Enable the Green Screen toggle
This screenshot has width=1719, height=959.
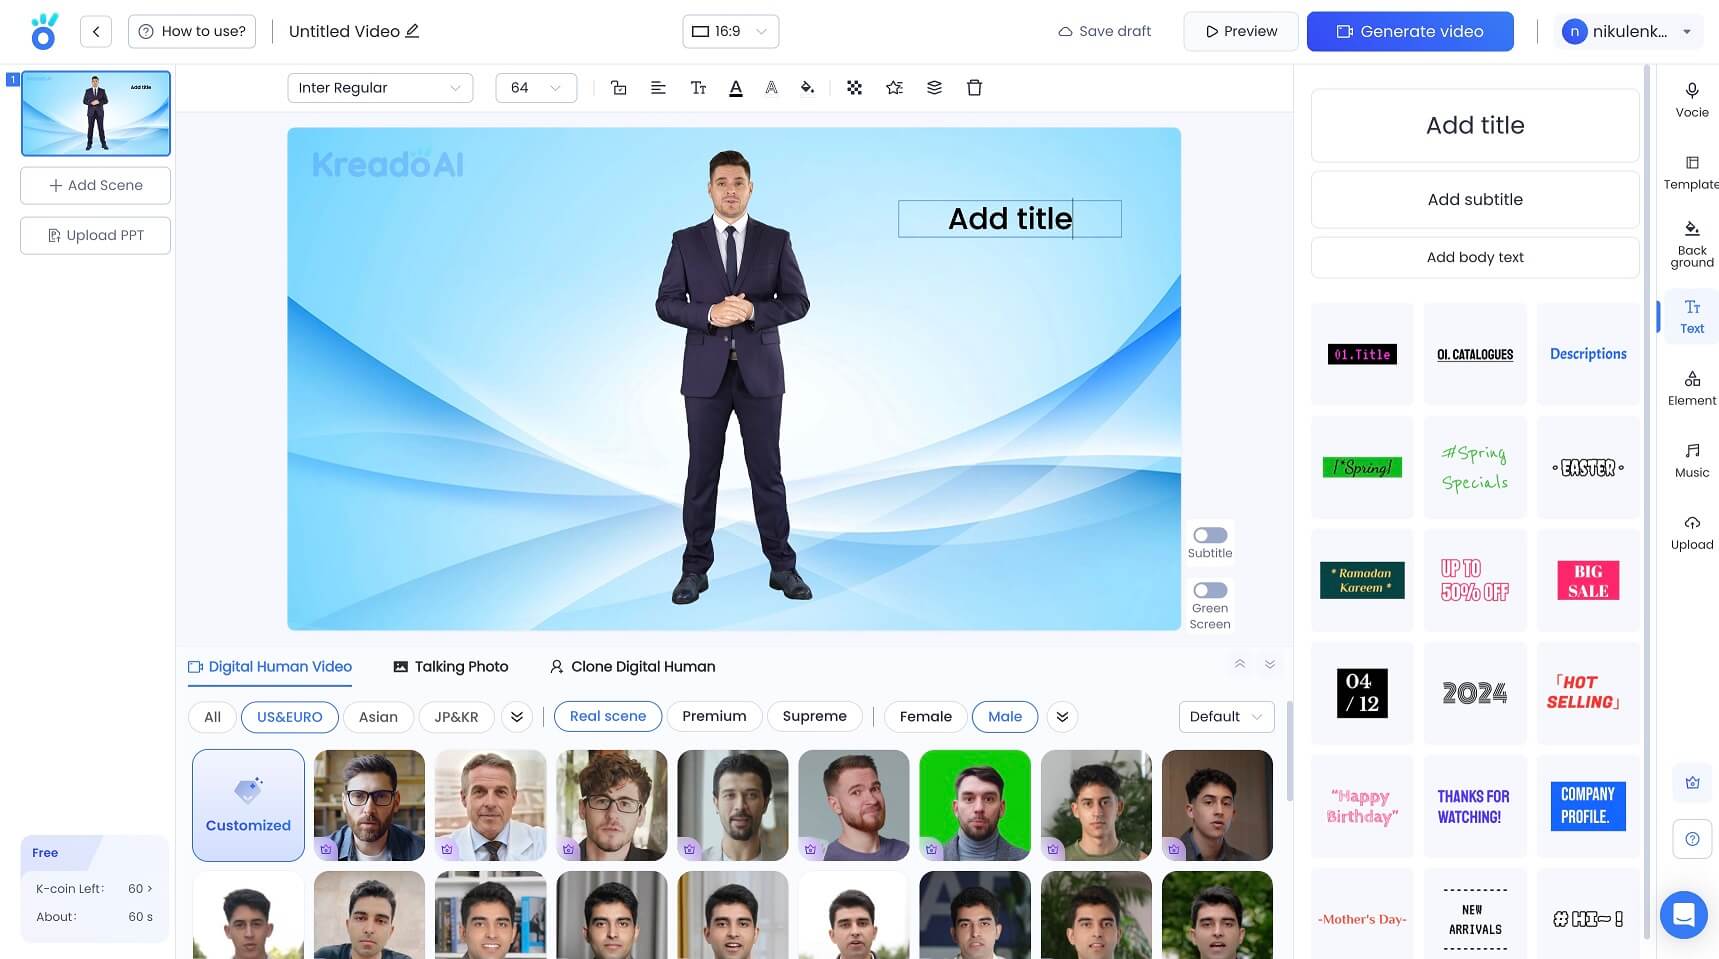(1209, 590)
